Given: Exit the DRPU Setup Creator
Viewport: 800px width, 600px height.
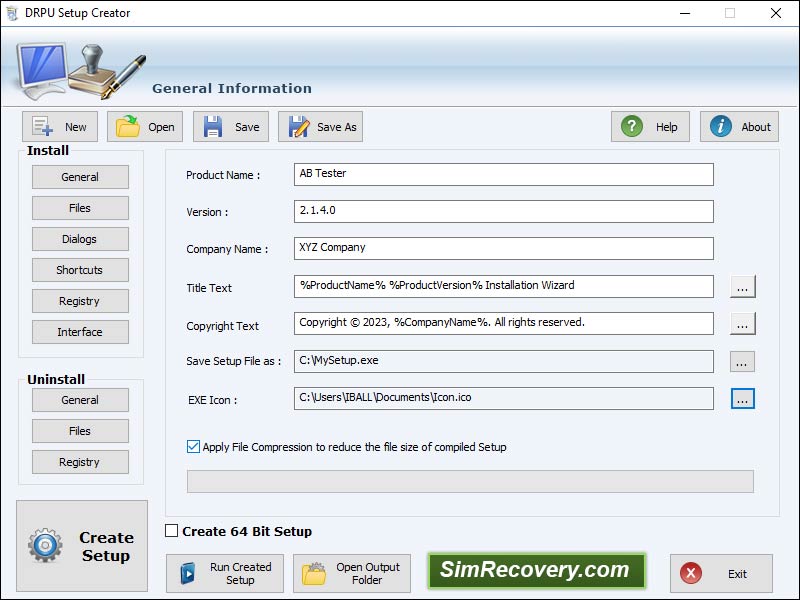Looking at the screenshot, I should [x=720, y=573].
